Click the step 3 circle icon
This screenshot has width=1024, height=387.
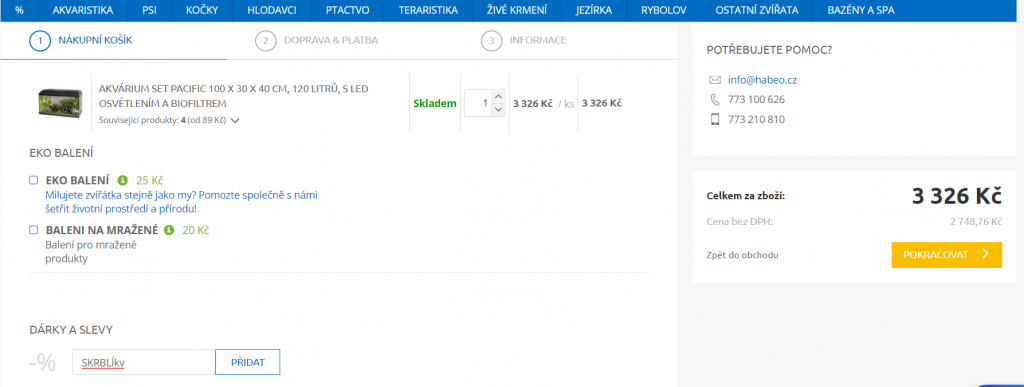tap(491, 40)
